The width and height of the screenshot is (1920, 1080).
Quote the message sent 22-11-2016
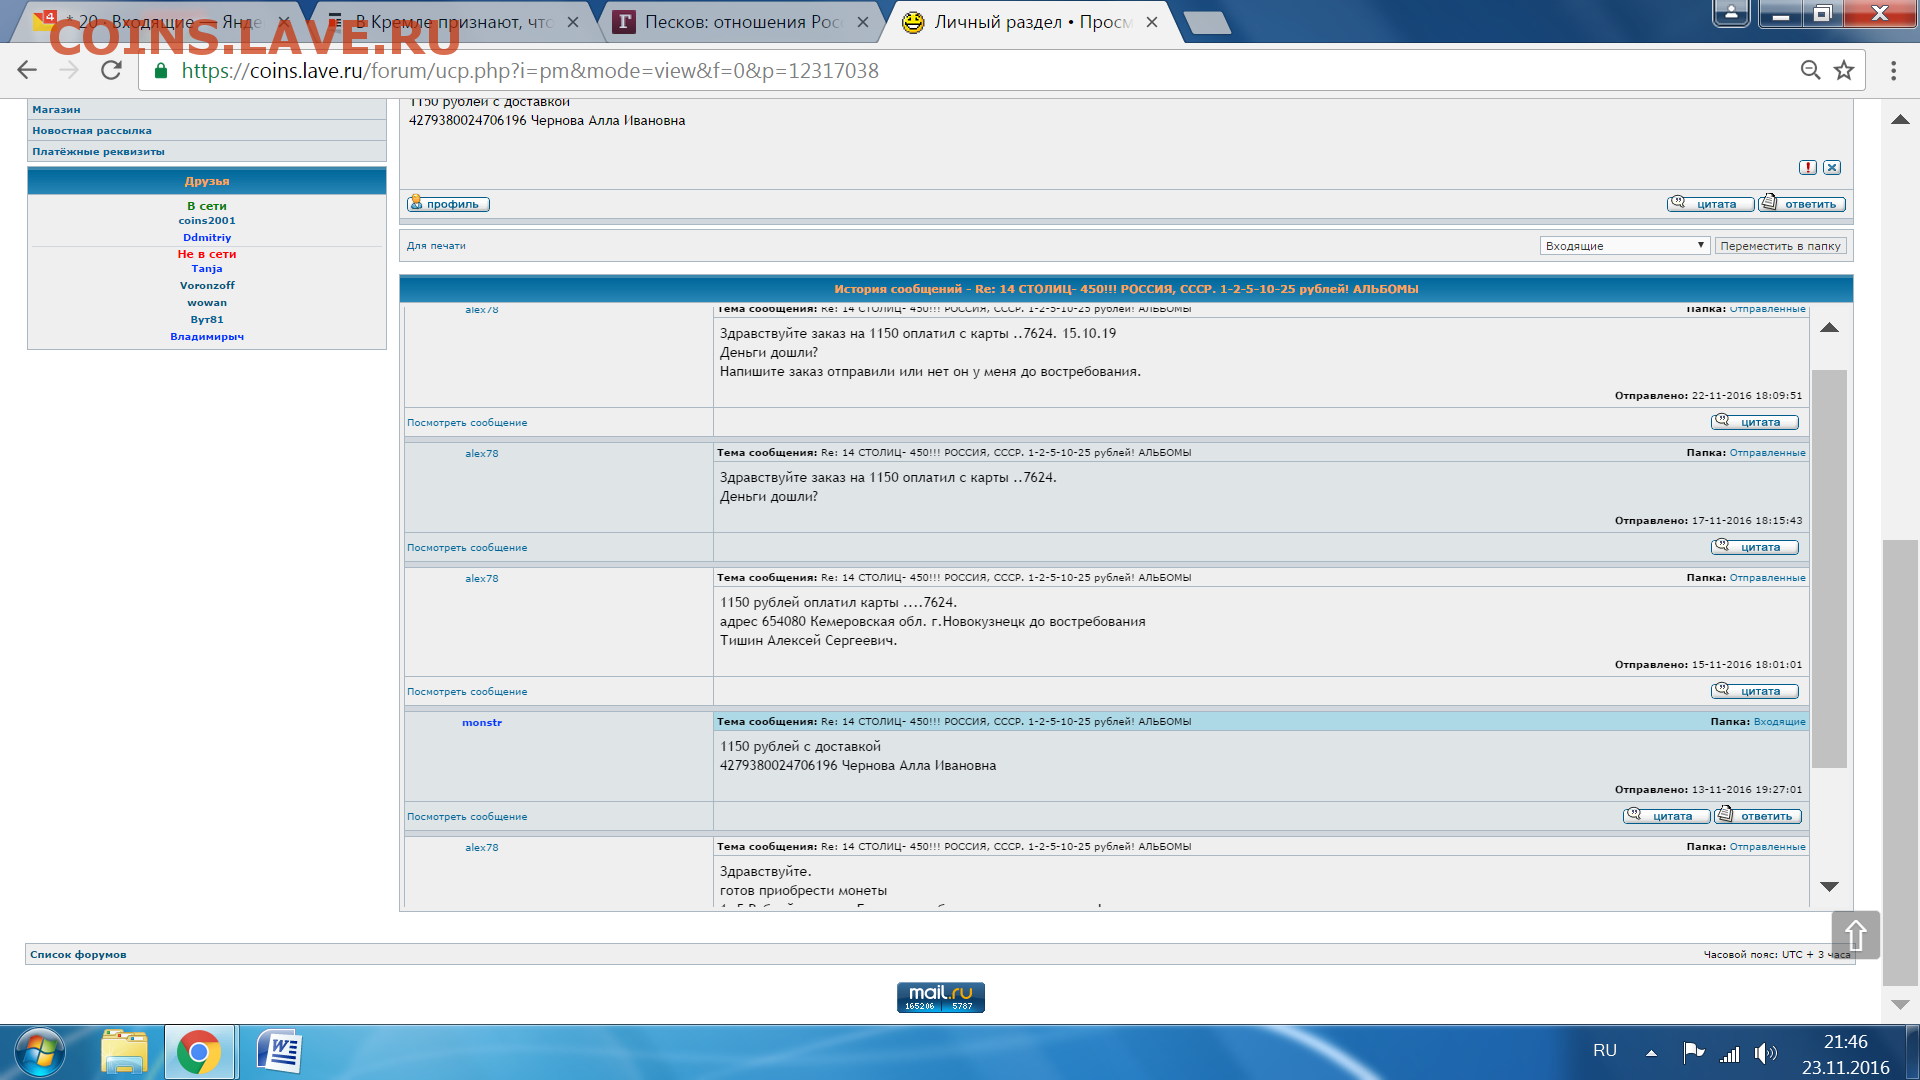coord(1755,422)
